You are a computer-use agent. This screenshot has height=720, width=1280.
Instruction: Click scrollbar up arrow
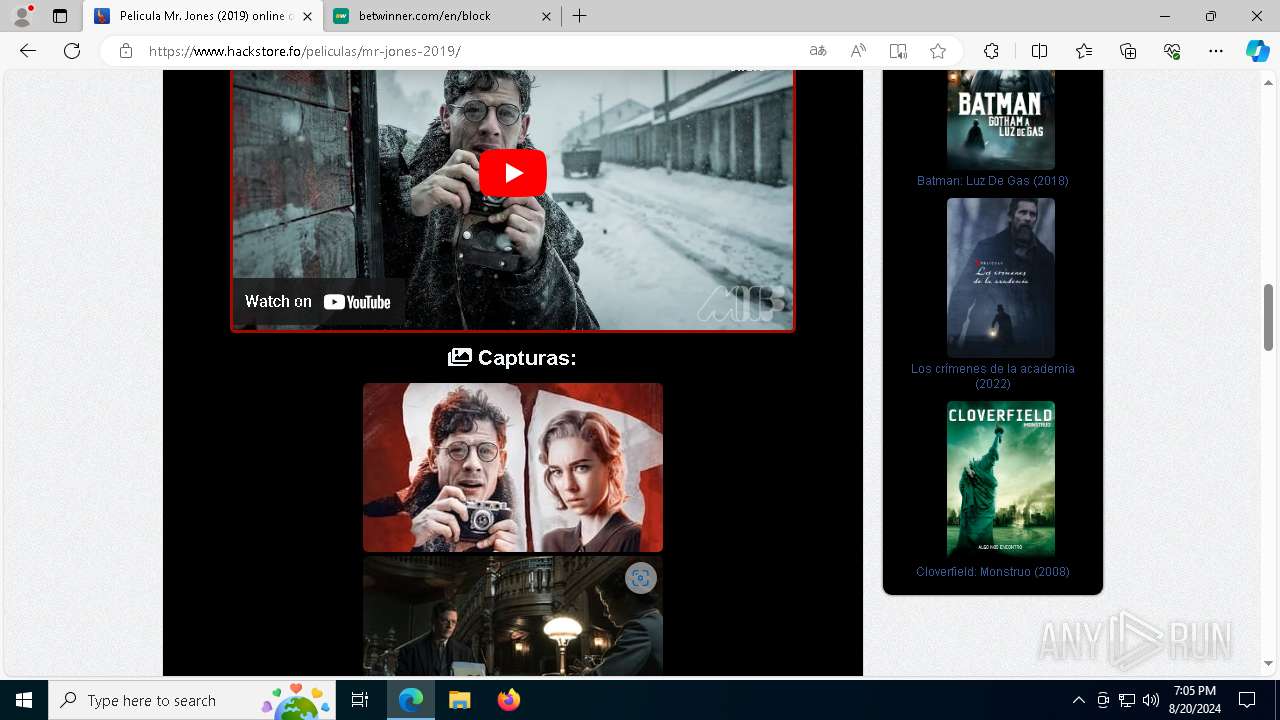1268,82
